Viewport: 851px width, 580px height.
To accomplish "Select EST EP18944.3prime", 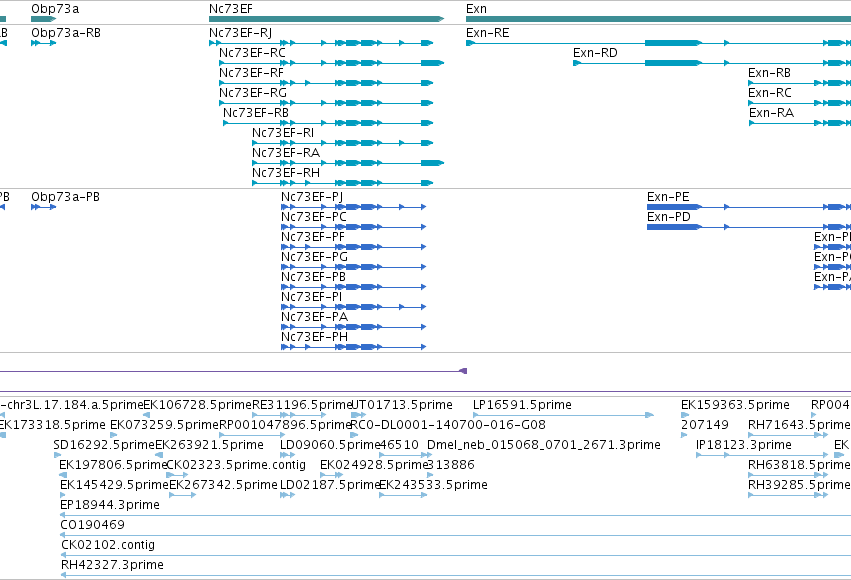I will click(110, 506).
